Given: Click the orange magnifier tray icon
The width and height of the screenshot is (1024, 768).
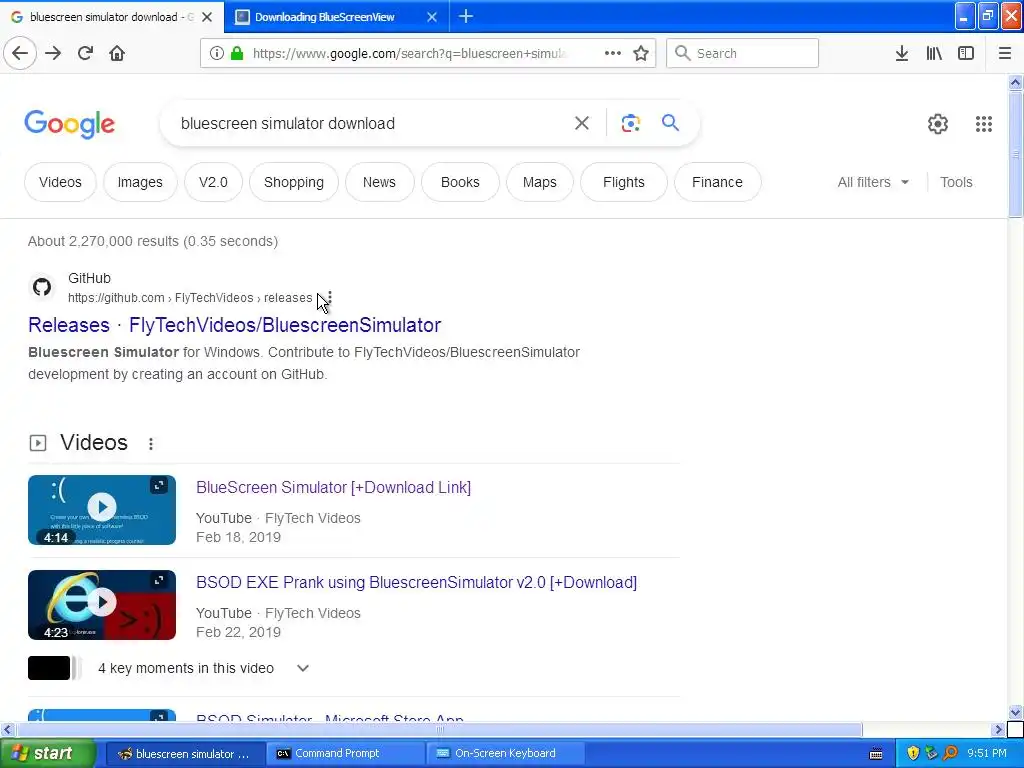Looking at the screenshot, I should (951, 753).
